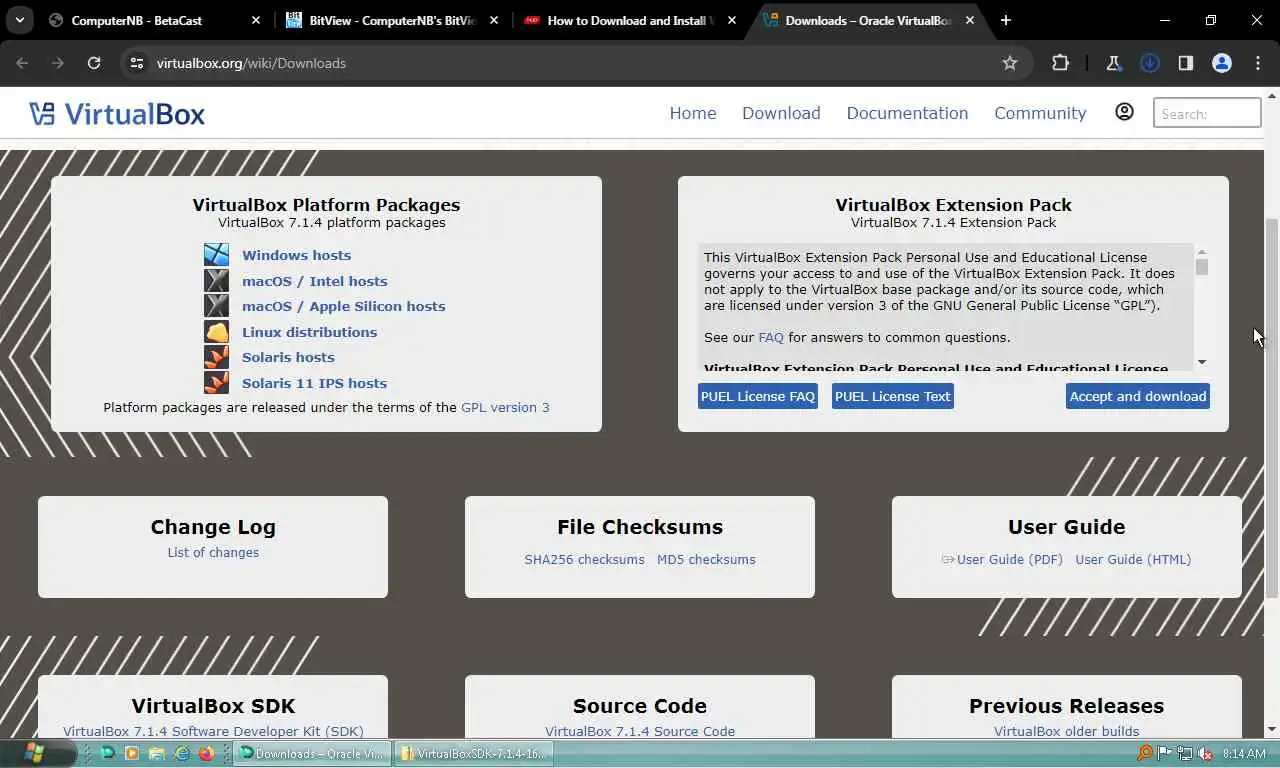1280x768 pixels.
Task: Open the SHA256 checksums link
Action: pyautogui.click(x=584, y=559)
